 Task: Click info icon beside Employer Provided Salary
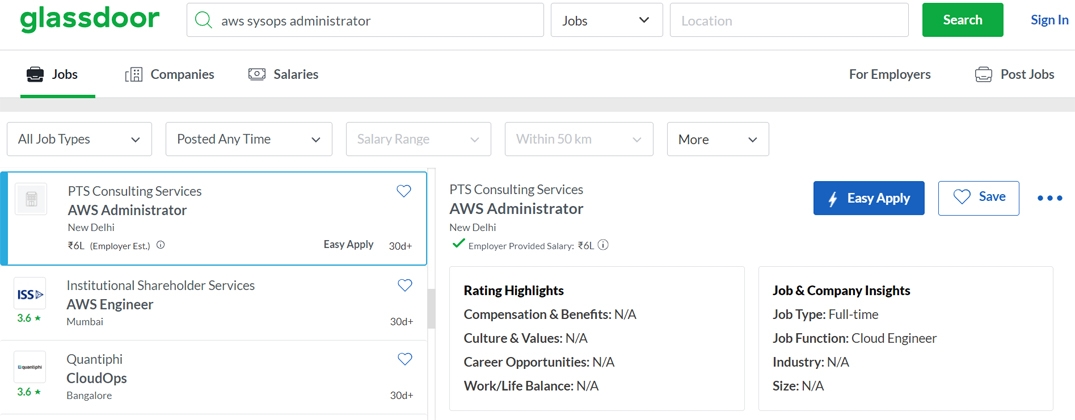click(603, 245)
